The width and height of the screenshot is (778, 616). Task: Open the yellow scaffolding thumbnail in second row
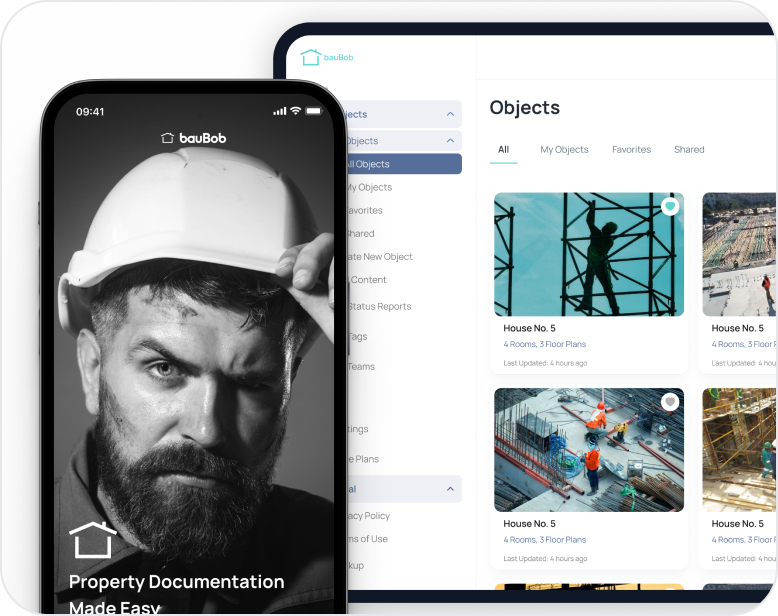click(739, 450)
